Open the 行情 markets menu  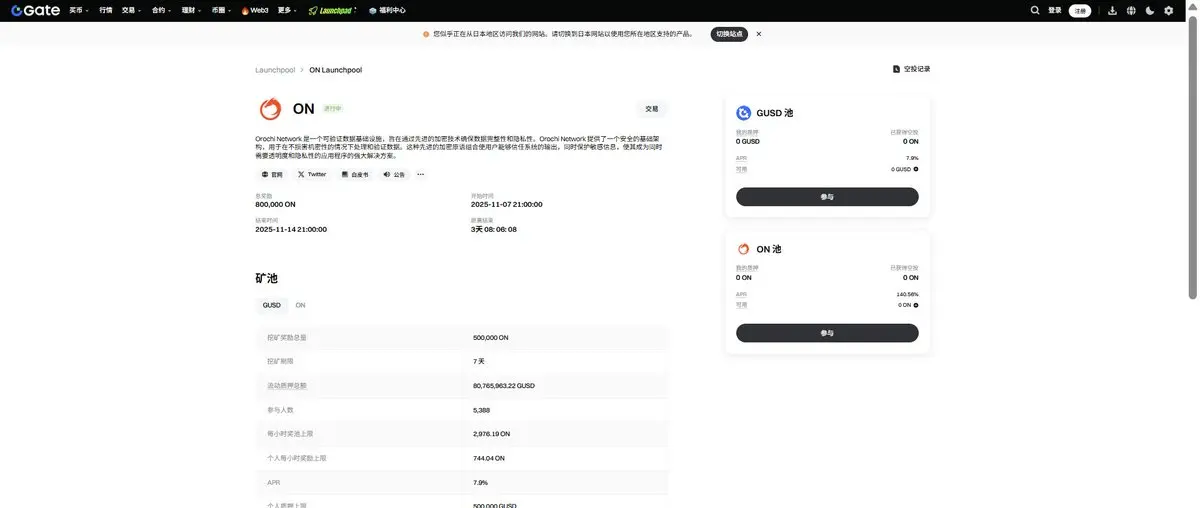tap(106, 10)
